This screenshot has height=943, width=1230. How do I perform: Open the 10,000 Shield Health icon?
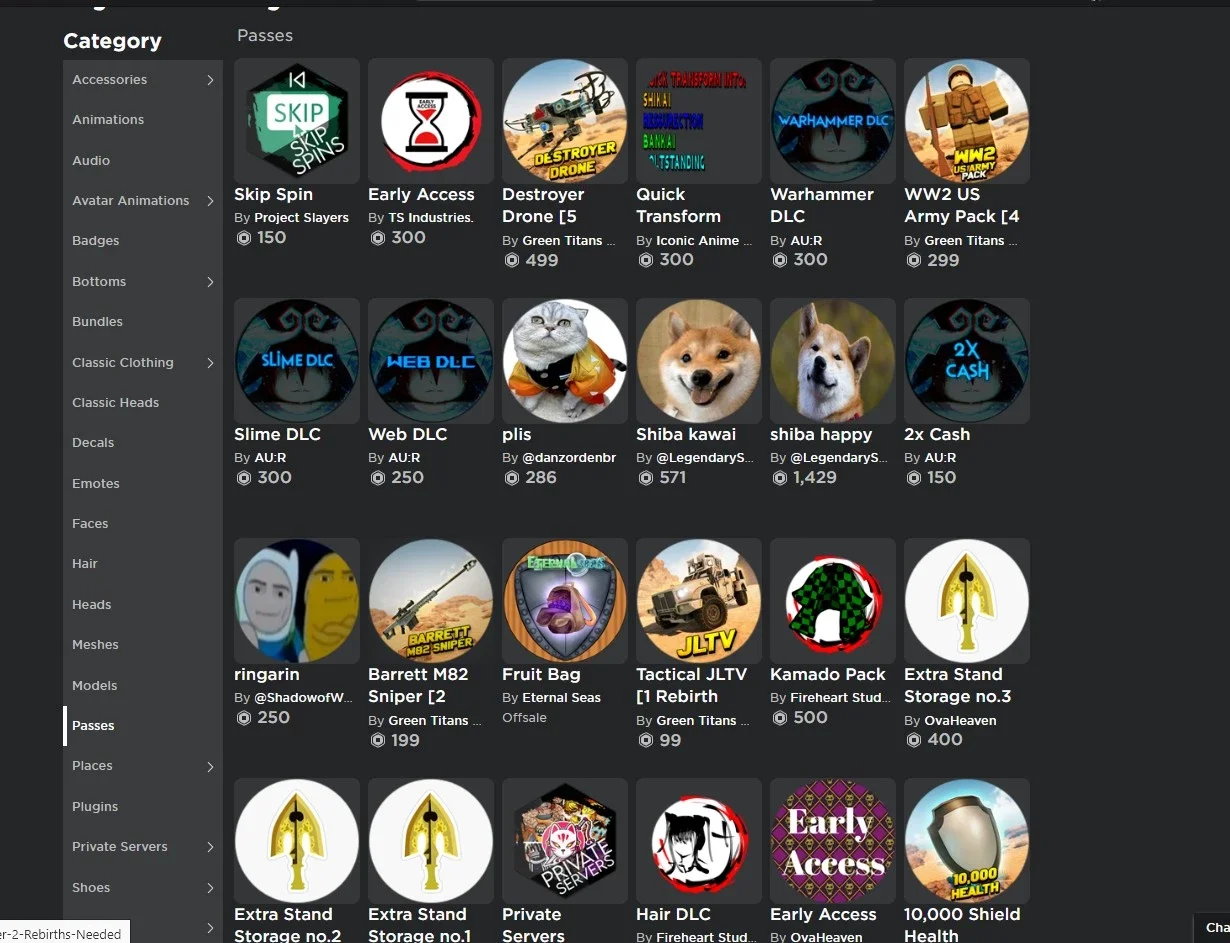967,841
